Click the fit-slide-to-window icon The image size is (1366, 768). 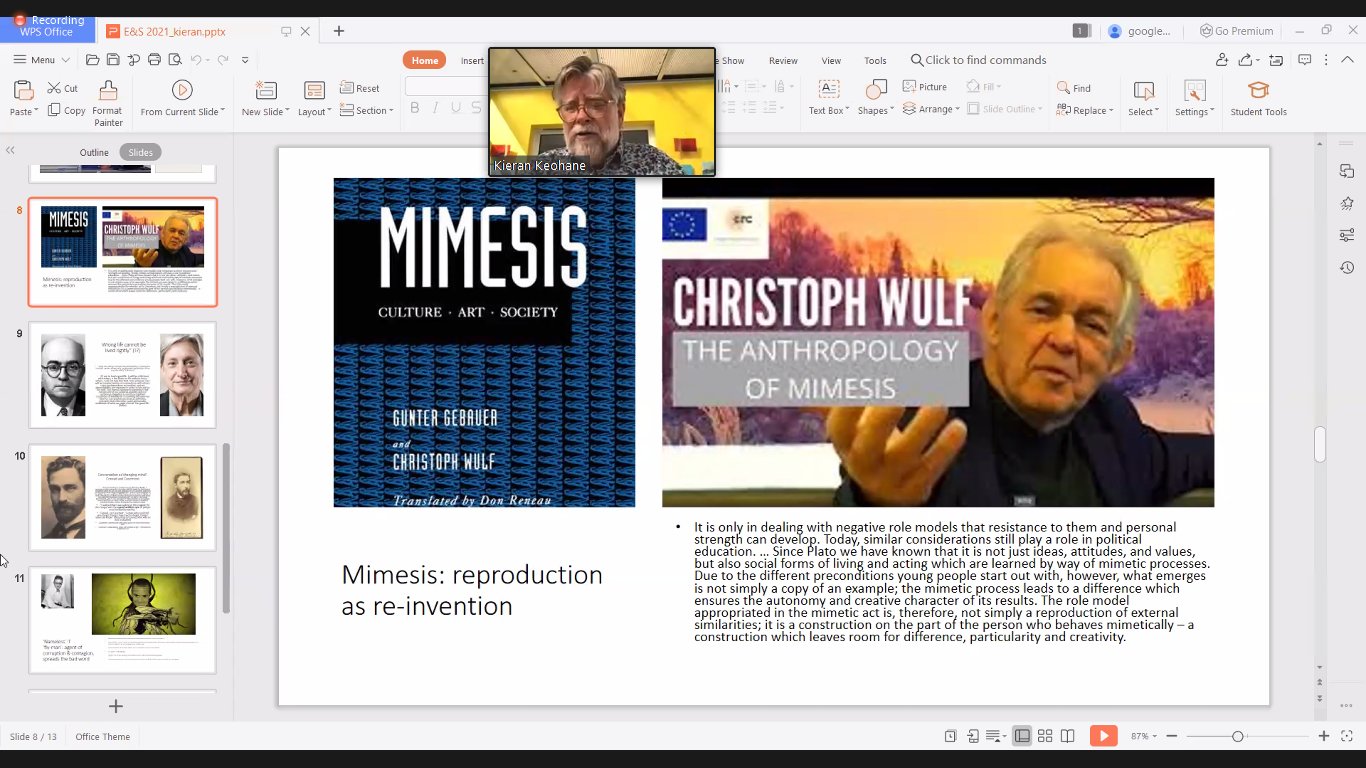pyautogui.click(x=1345, y=736)
